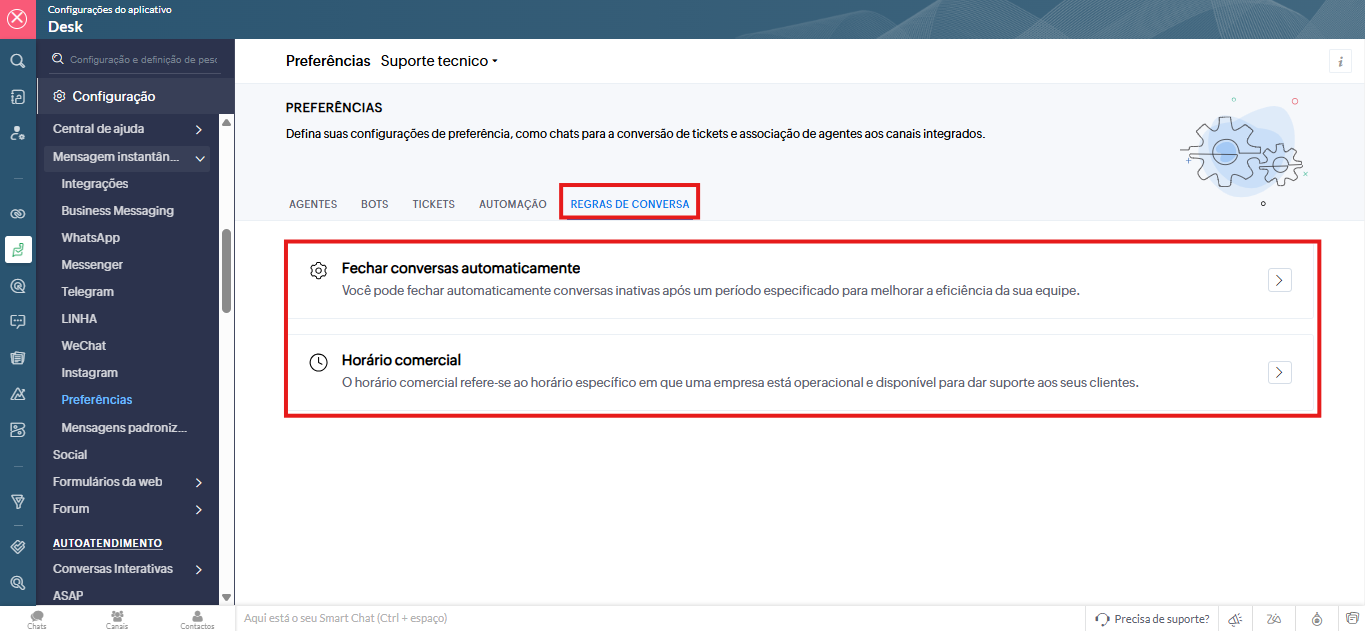
Task: Click the red close settings icon
Action: 17,19
